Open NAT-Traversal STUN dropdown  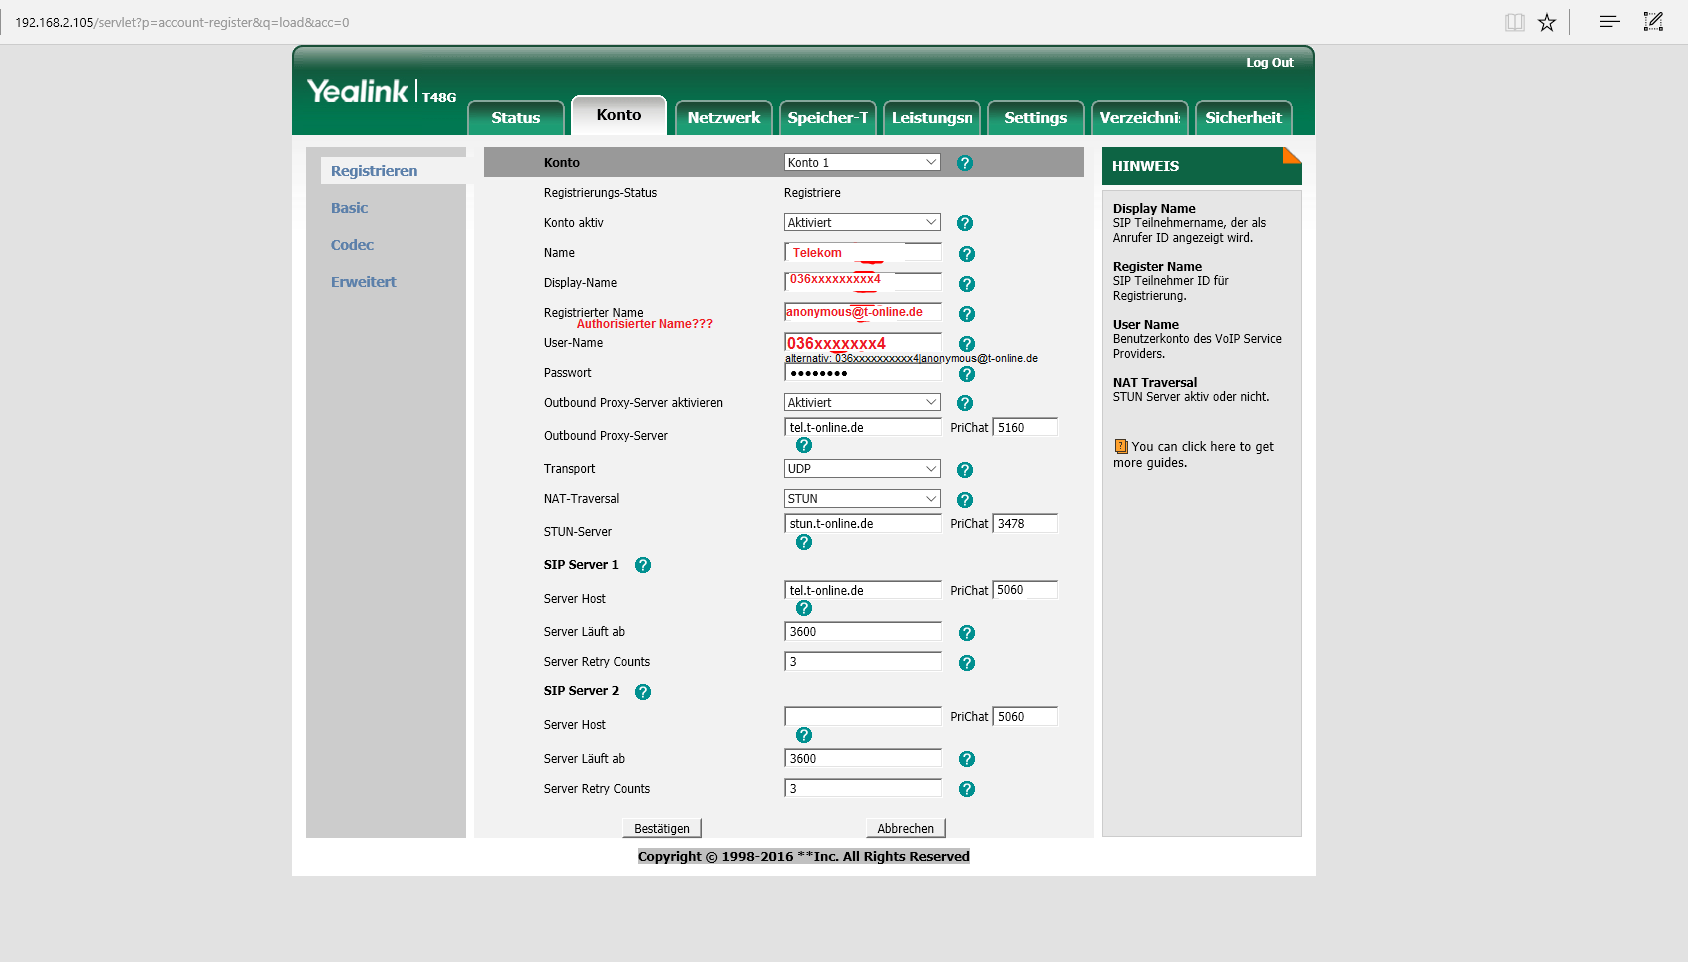862,498
